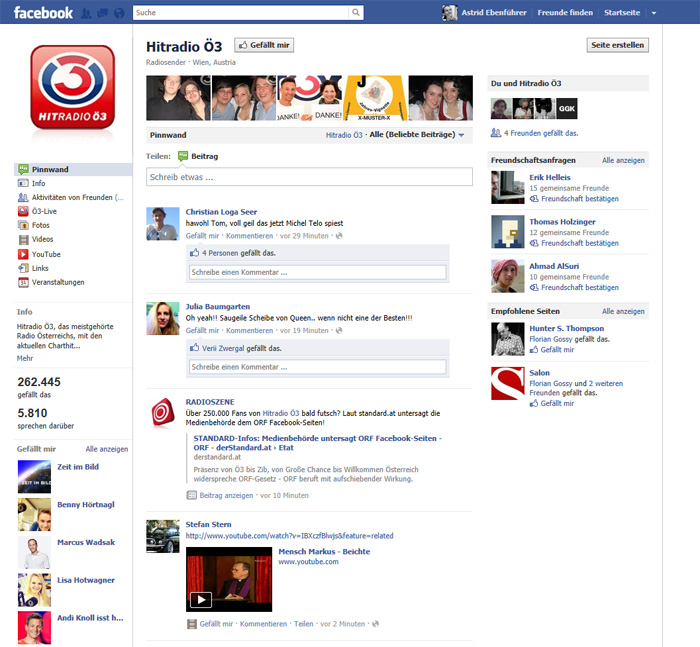
Task: Expand the Info text with Mehr
Action: tap(25, 358)
